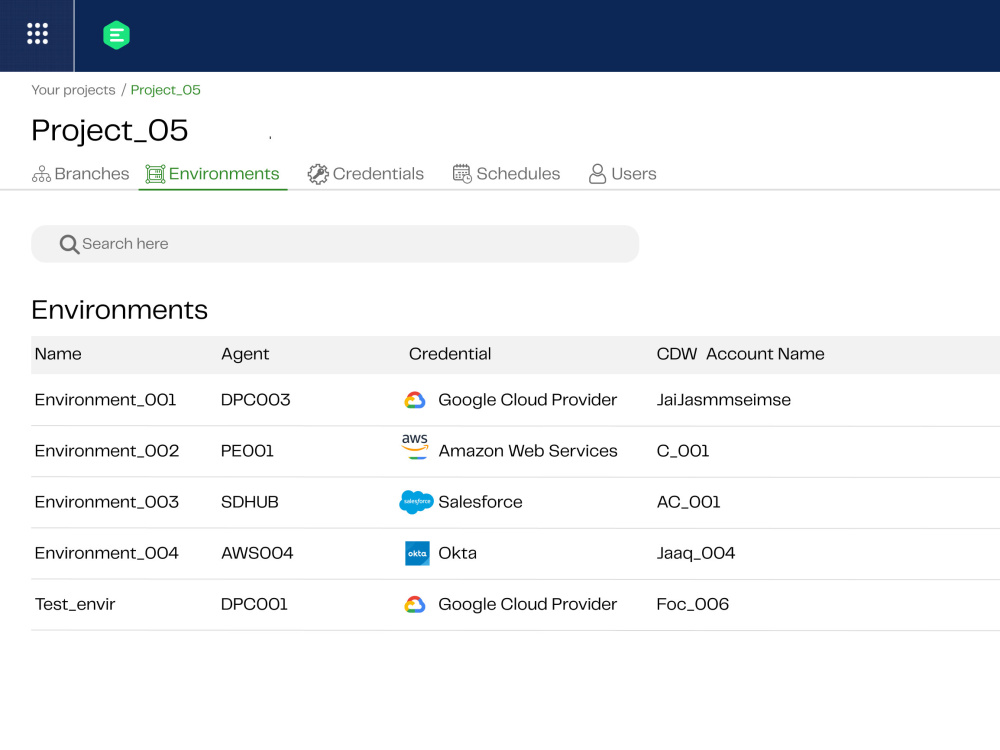This screenshot has height=750, width=1000.
Task: Click the Okta logo icon
Action: (418, 553)
